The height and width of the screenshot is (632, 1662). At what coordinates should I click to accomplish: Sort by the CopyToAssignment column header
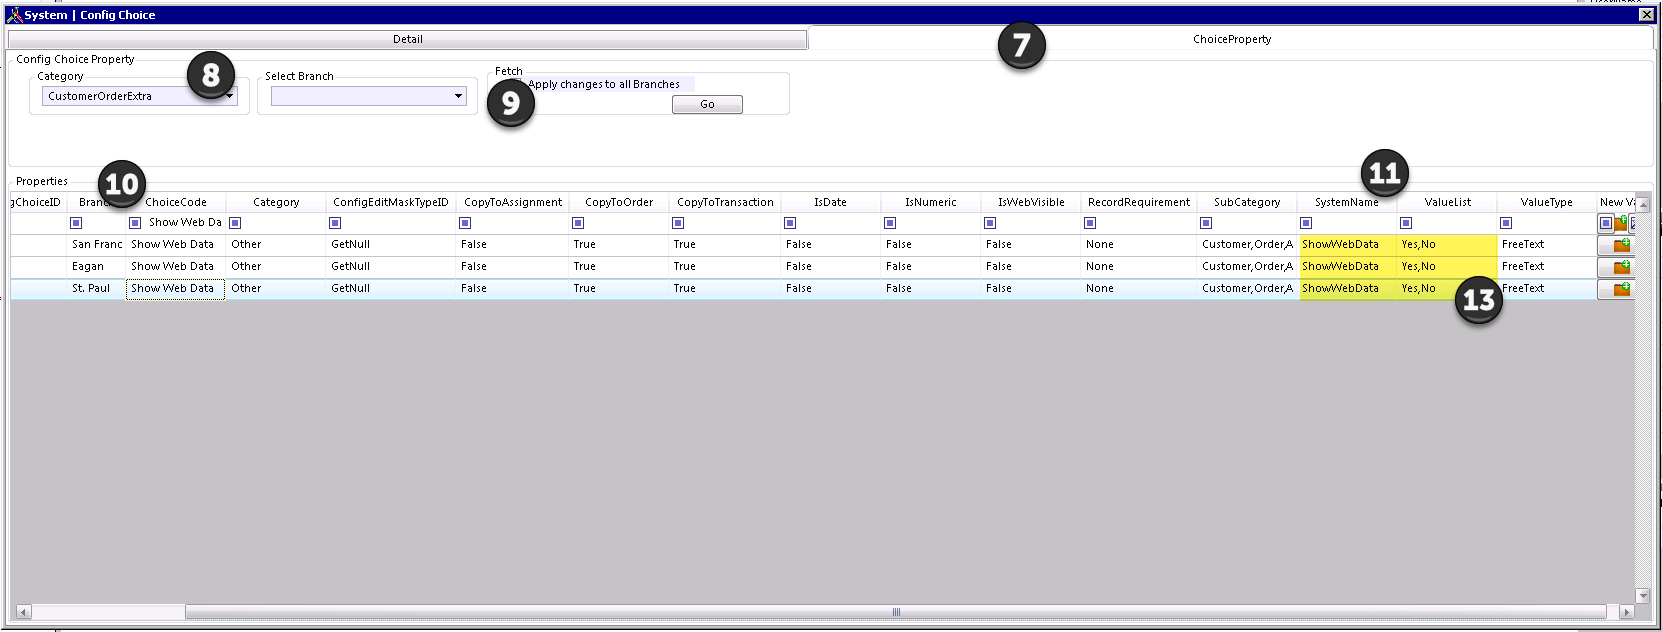click(513, 202)
